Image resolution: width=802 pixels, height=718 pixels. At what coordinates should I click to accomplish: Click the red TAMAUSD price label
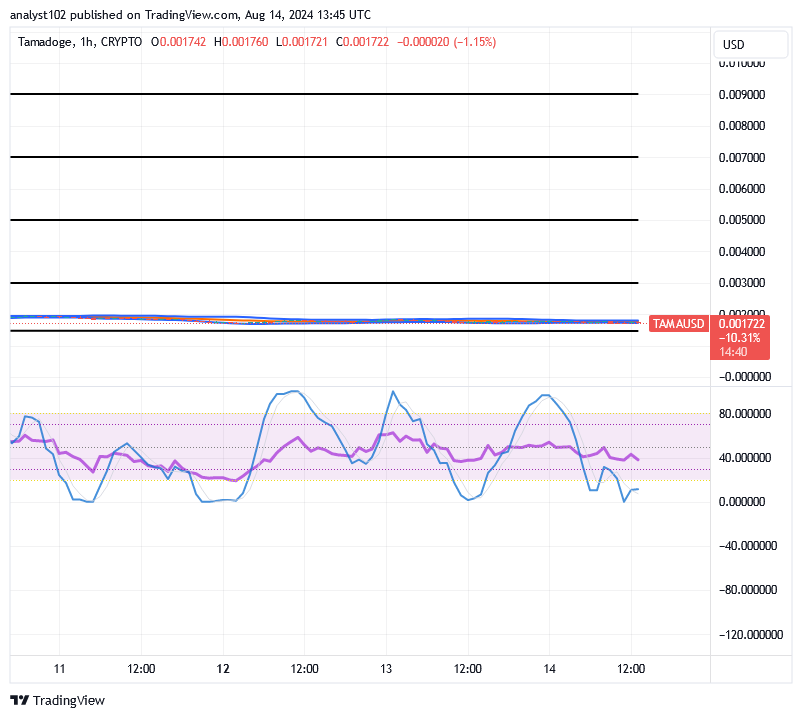click(679, 324)
